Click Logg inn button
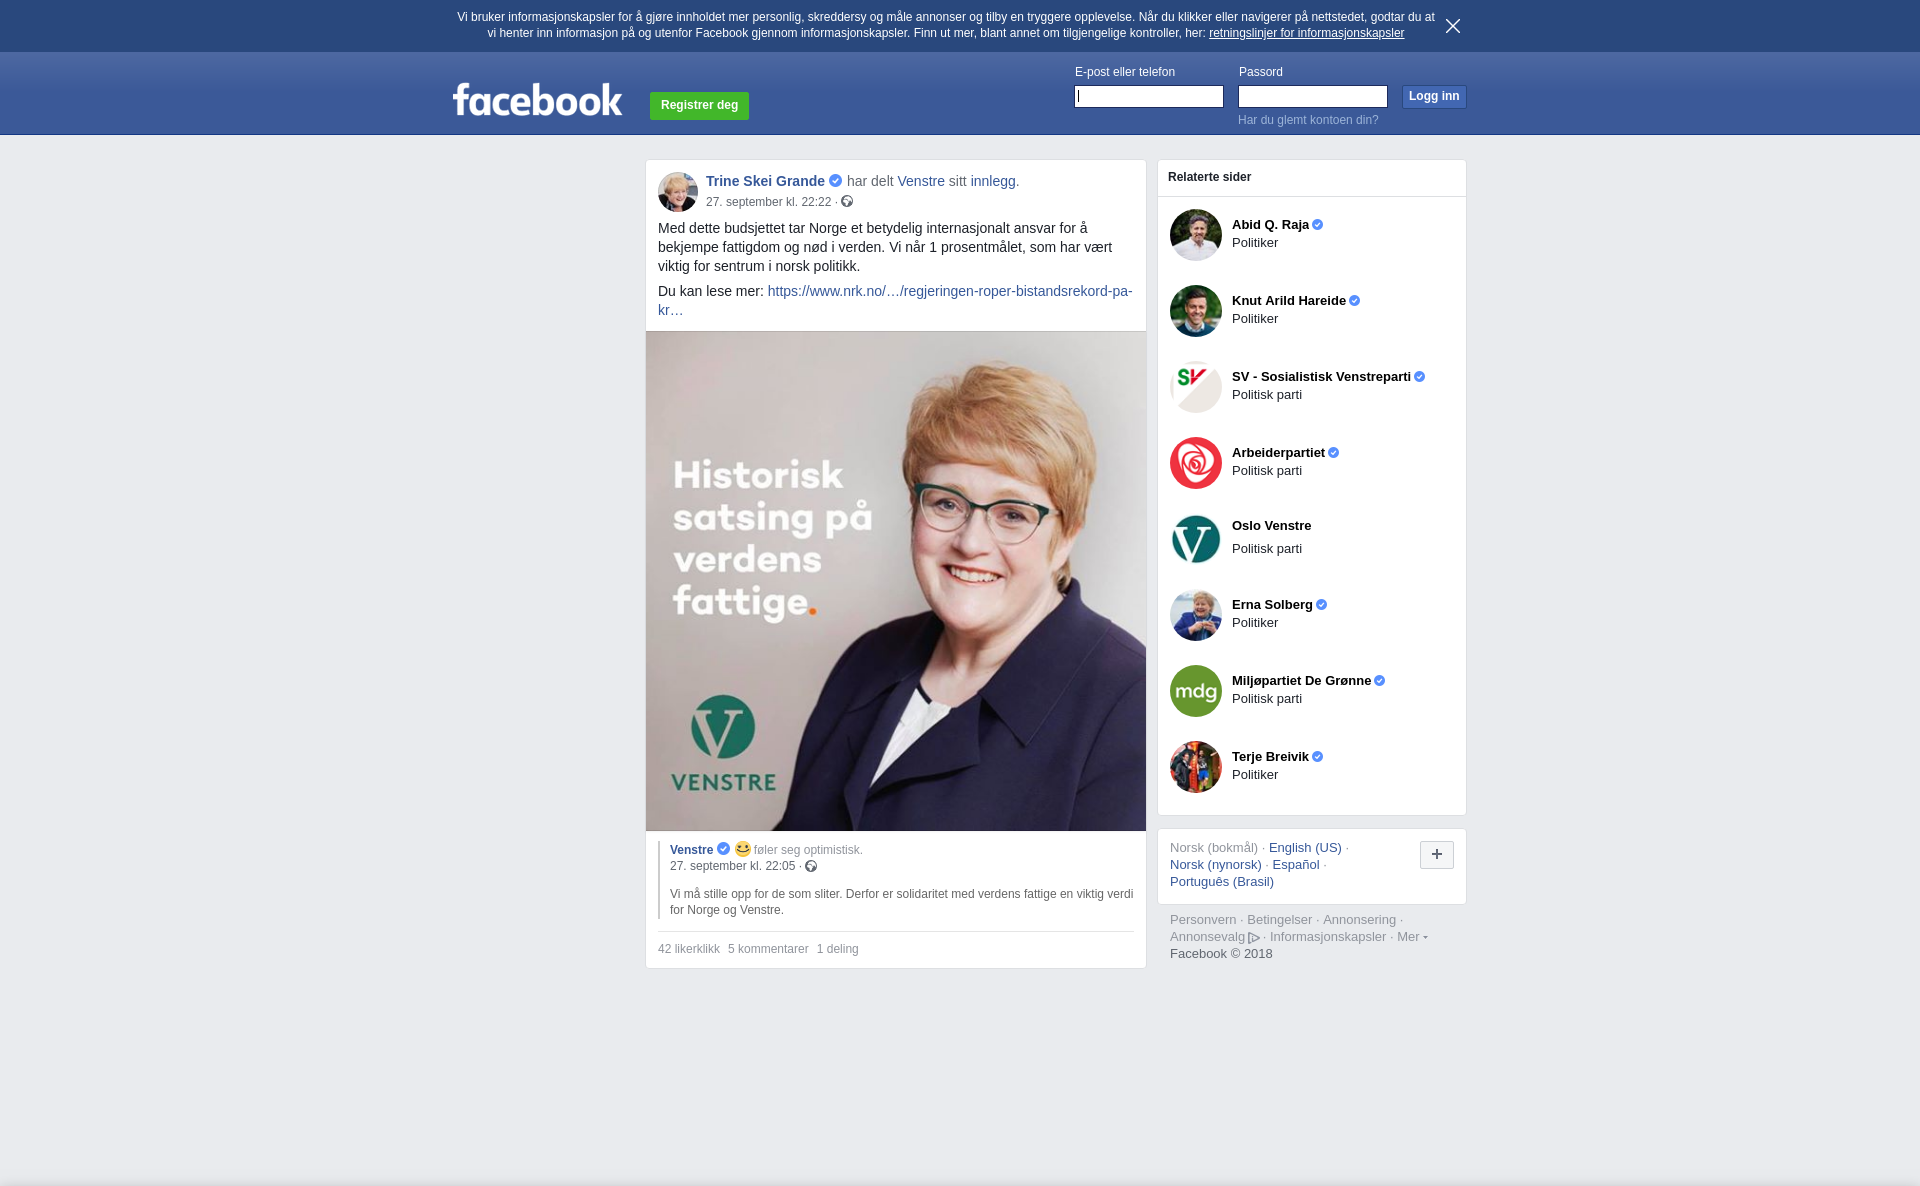This screenshot has height=1186, width=1920. [x=1434, y=96]
